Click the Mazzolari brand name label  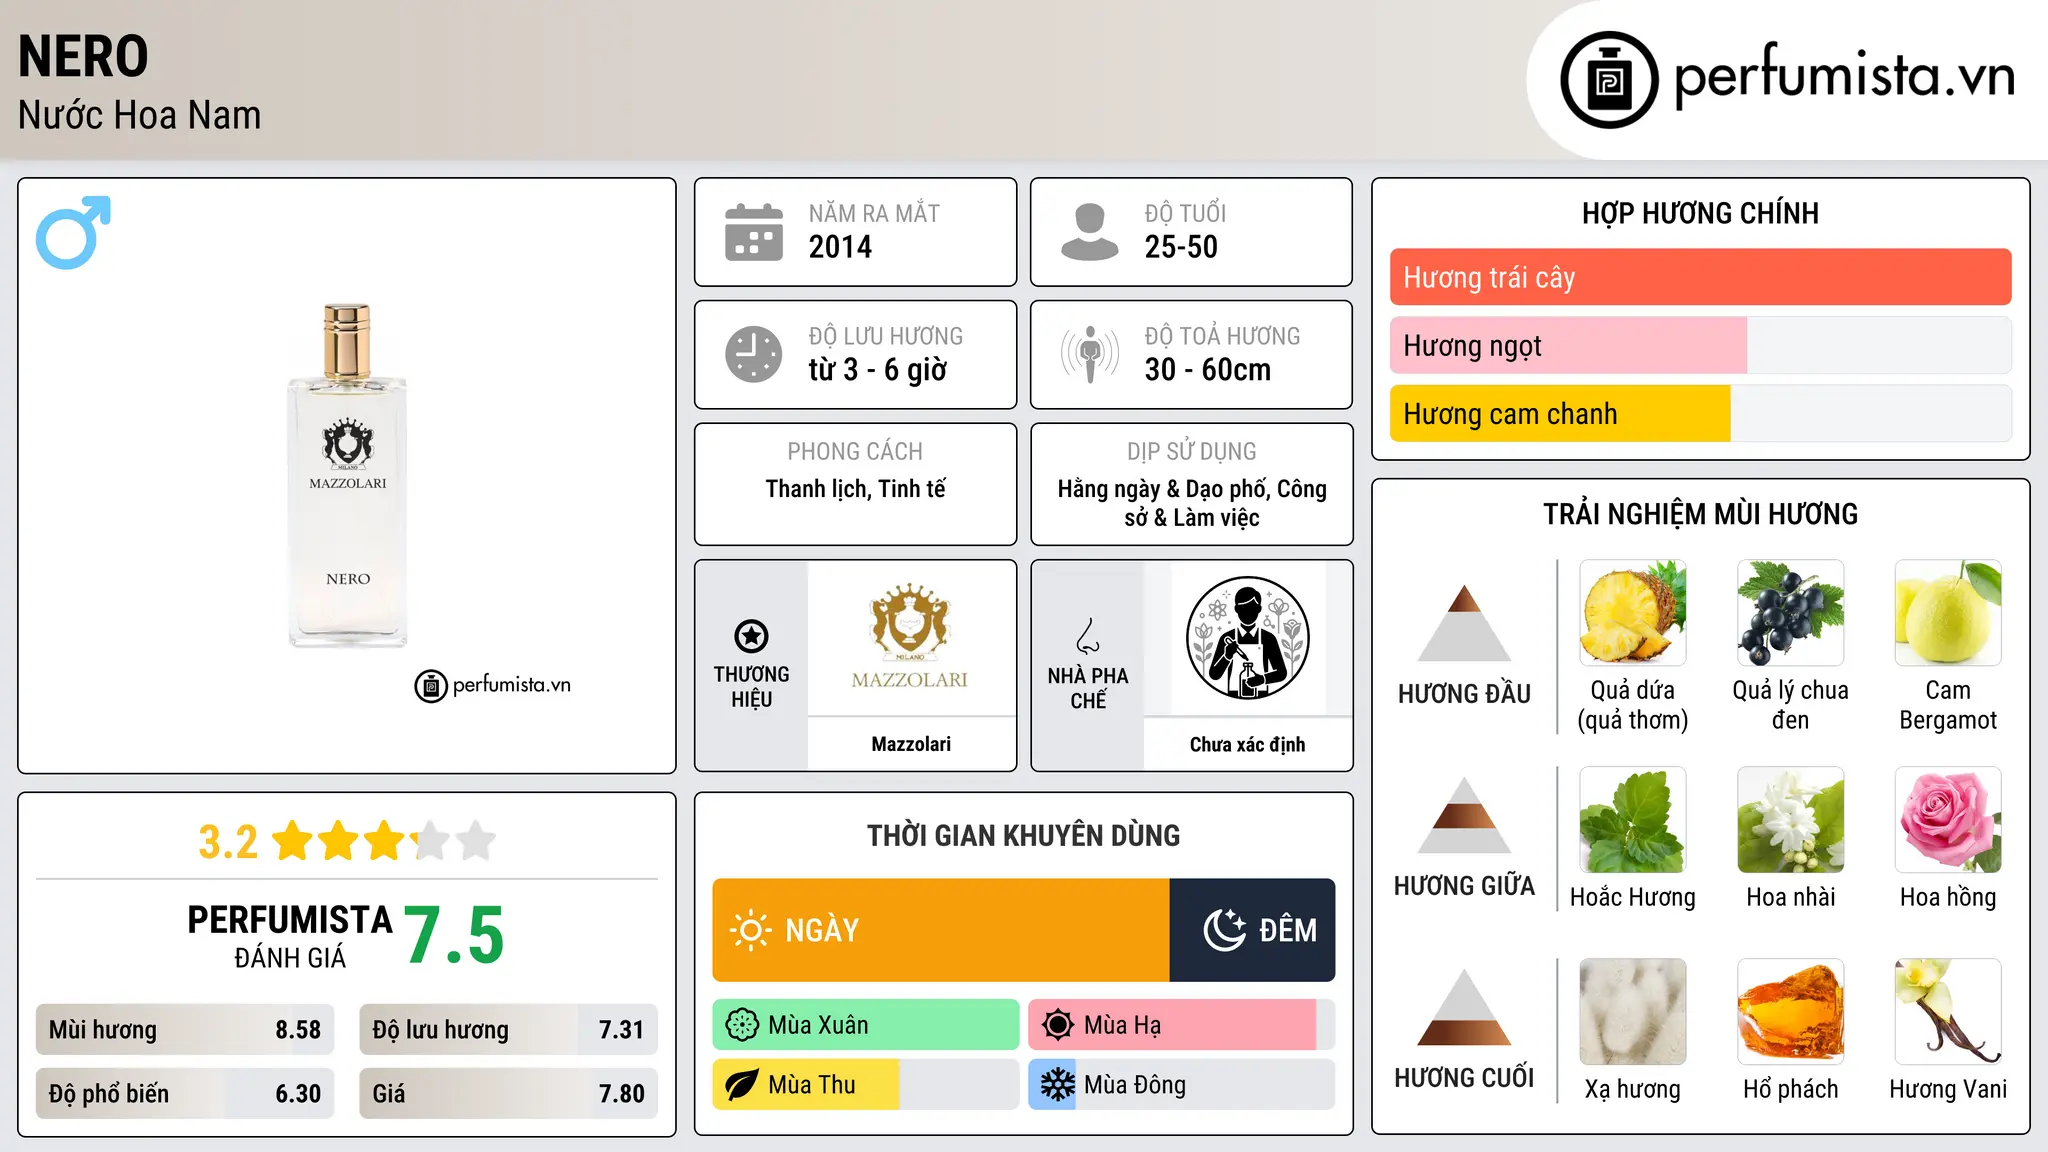[x=911, y=744]
